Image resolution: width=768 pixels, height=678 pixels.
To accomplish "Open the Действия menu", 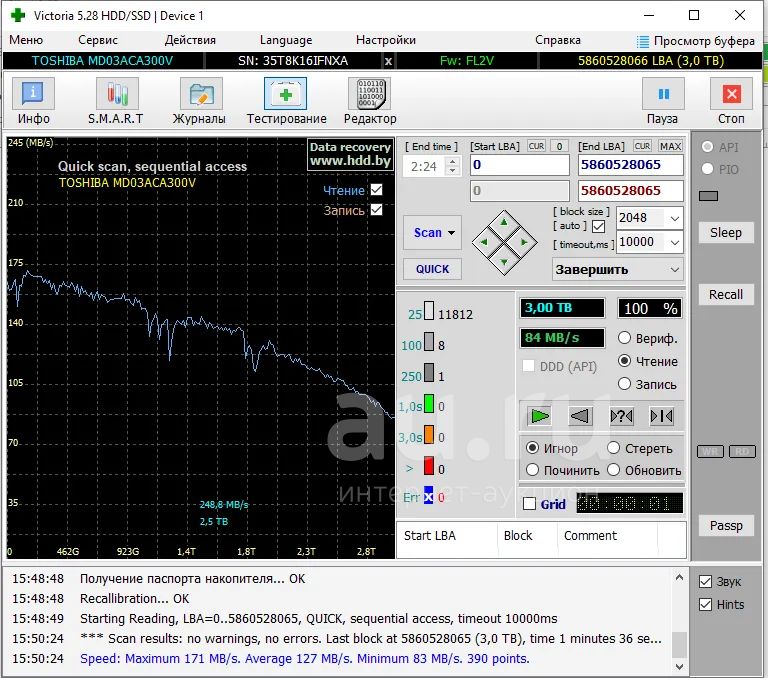I will point(190,40).
